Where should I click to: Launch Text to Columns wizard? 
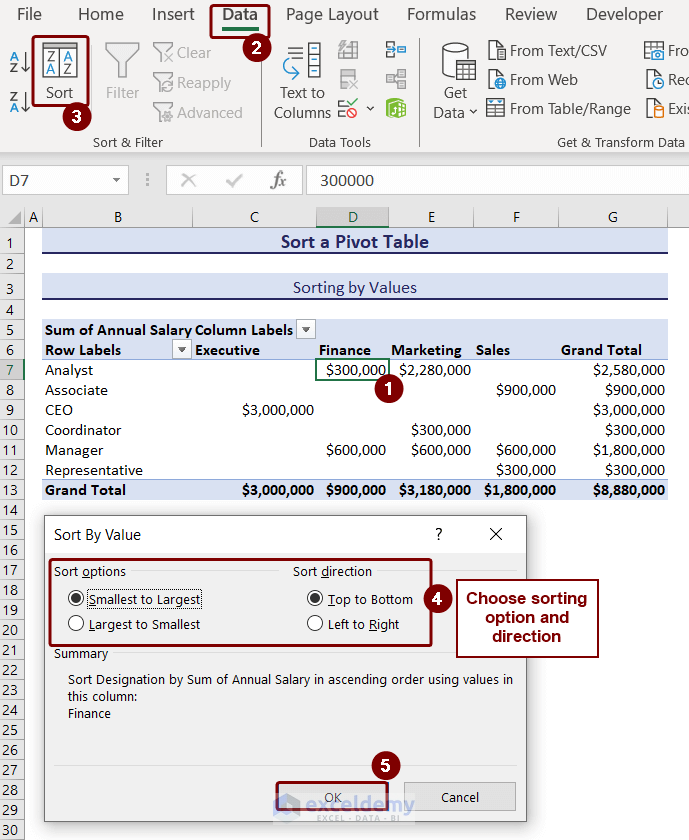[x=302, y=81]
